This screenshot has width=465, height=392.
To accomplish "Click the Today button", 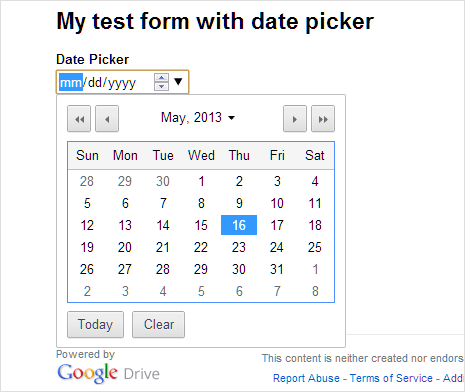I will pos(95,324).
